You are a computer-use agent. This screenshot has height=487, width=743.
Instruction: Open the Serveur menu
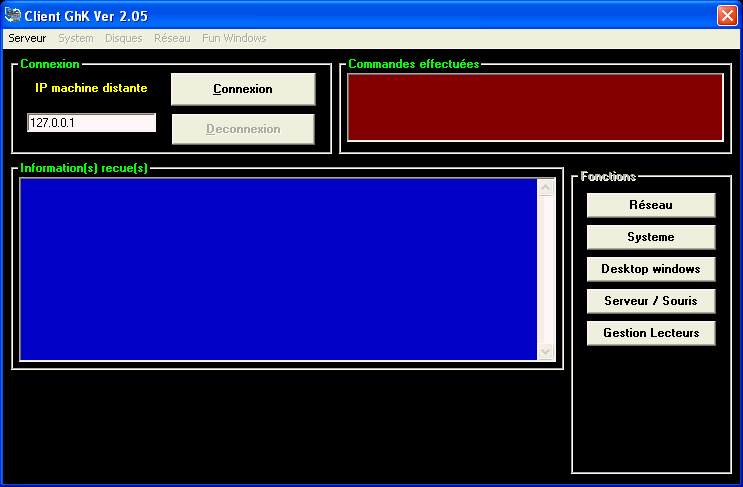point(27,38)
